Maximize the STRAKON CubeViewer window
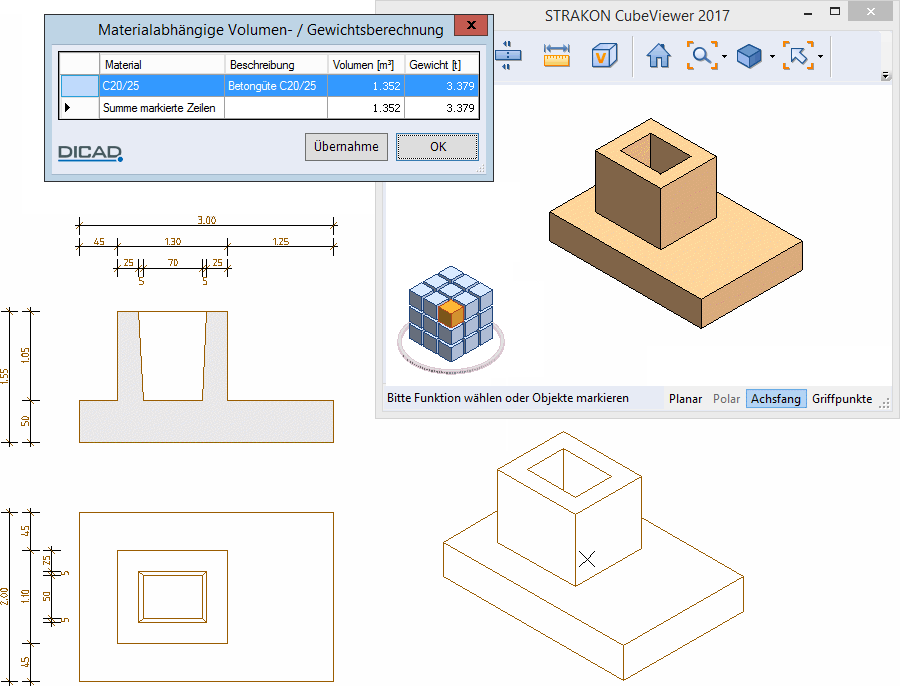 click(835, 11)
